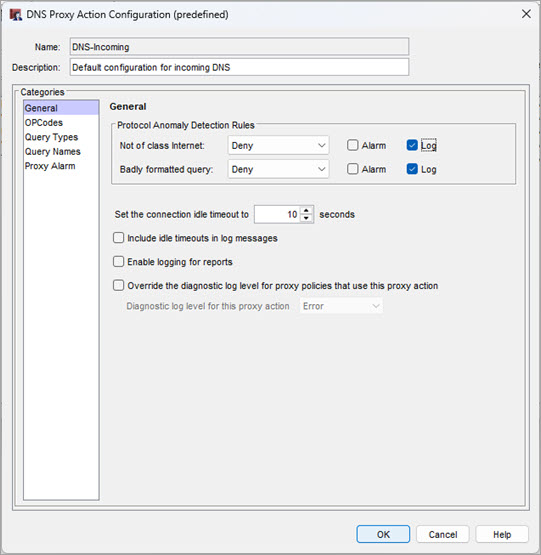
Task: Expand the Badly formatted query action dropdown
Action: click(x=278, y=169)
